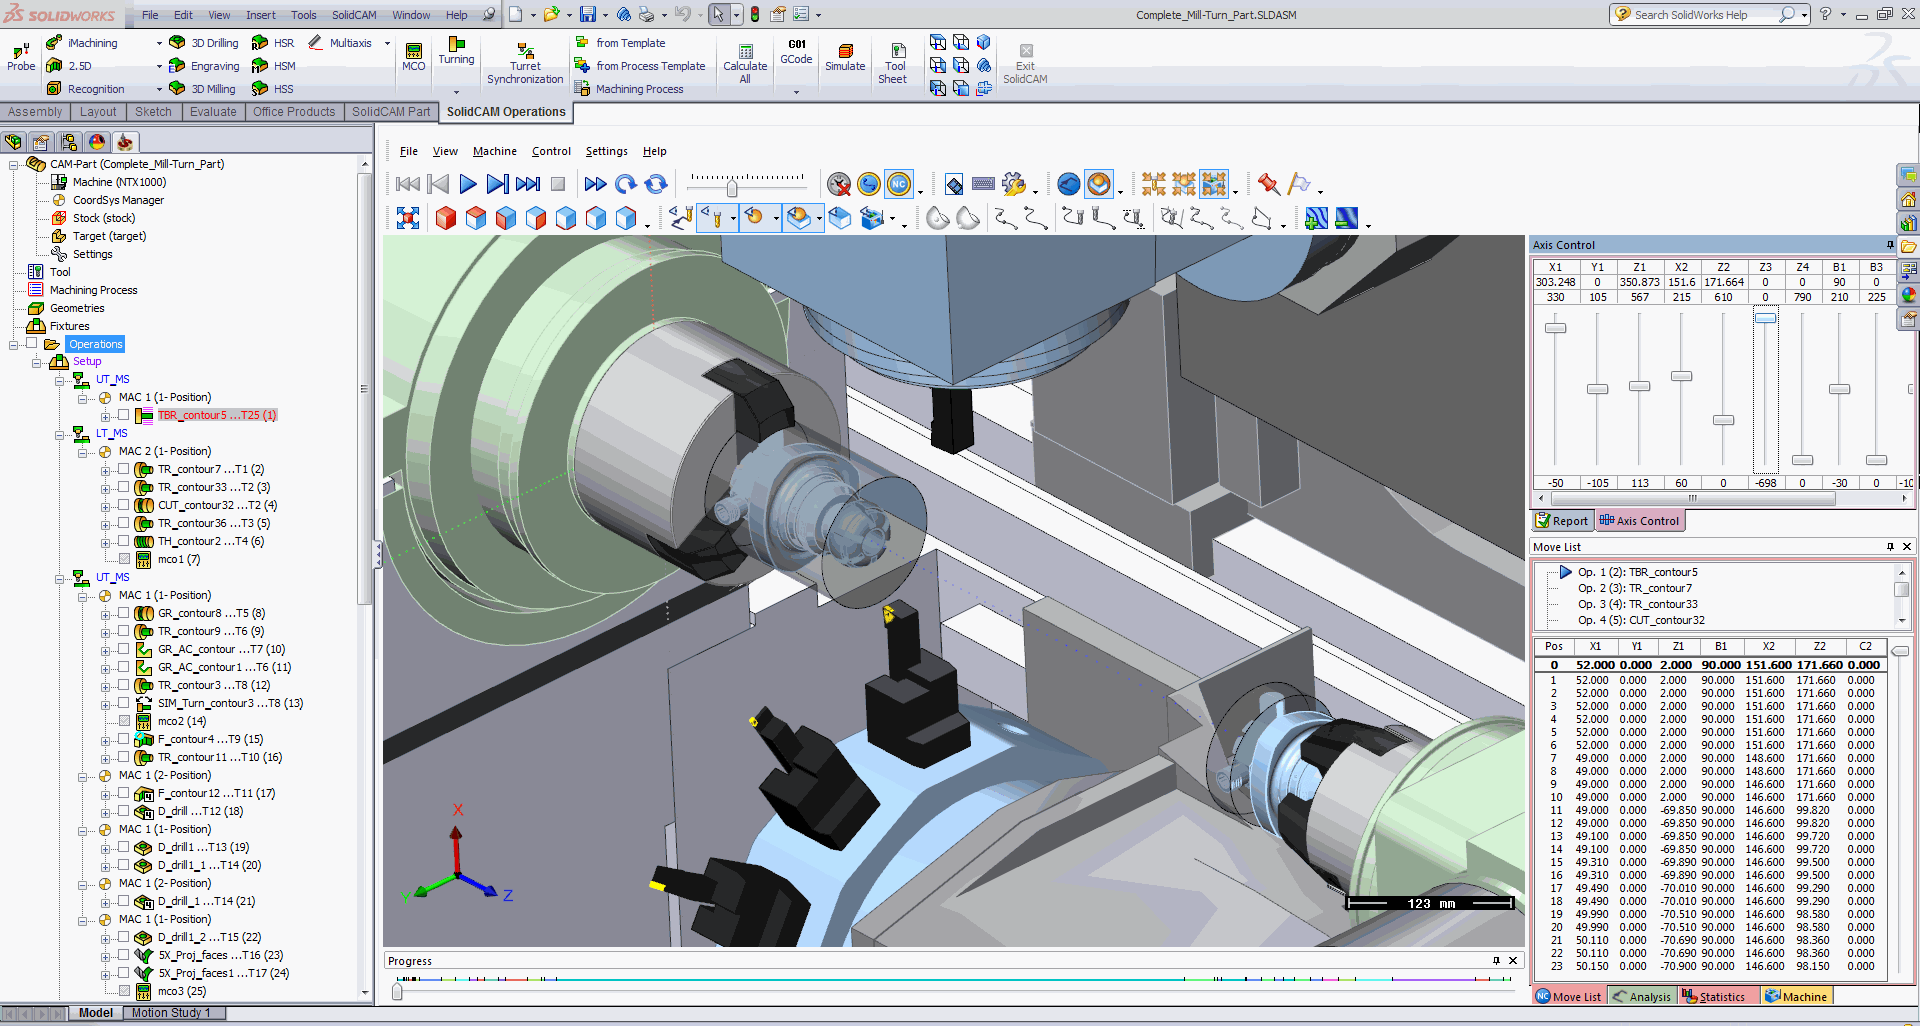Click the zoom-to-fit icon with red arrows
The height and width of the screenshot is (1026, 1920).
(408, 218)
